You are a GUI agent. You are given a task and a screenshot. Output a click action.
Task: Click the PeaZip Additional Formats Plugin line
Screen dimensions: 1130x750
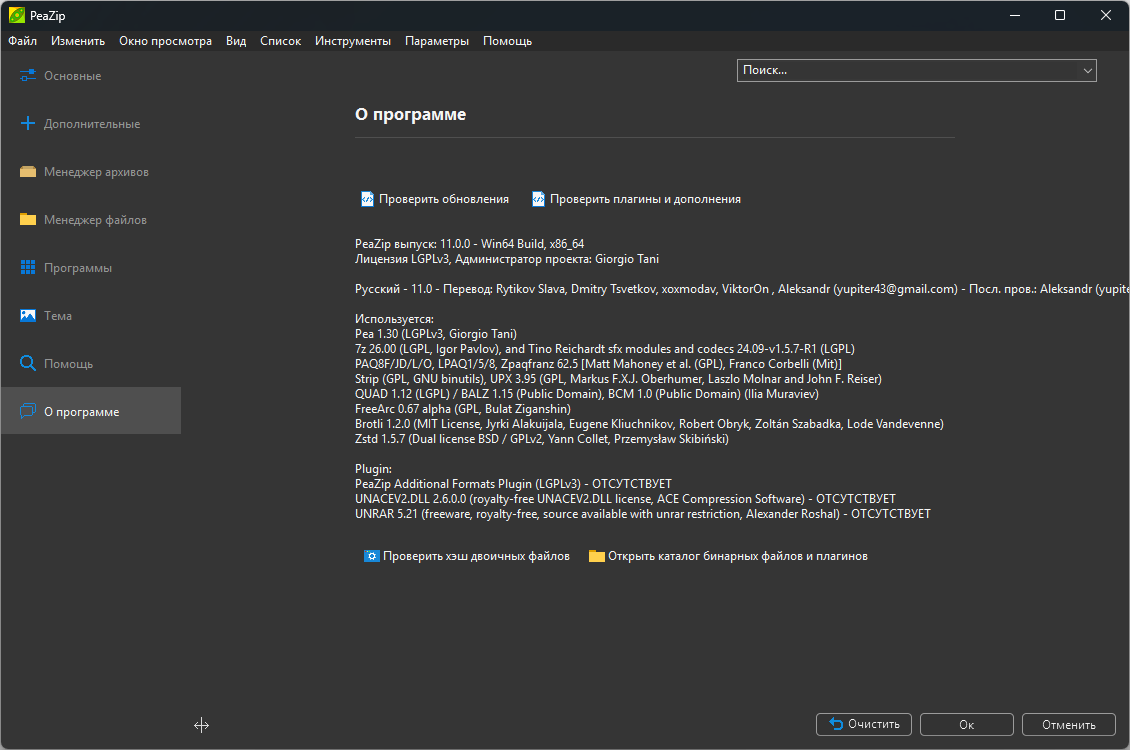pyautogui.click(x=513, y=483)
